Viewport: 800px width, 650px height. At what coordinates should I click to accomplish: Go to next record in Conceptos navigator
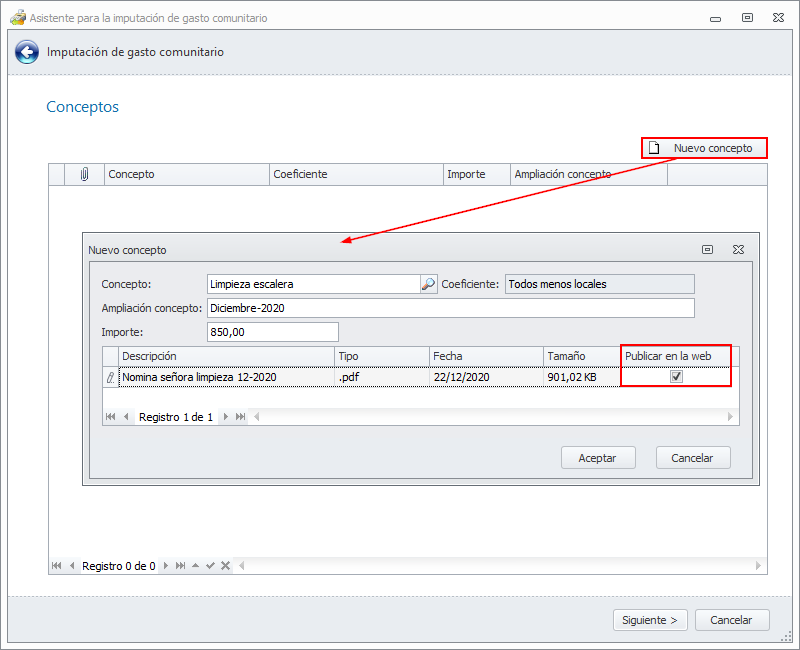[x=165, y=566]
